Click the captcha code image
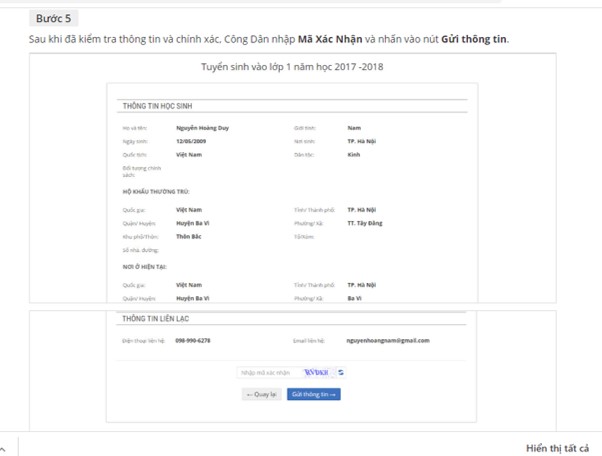The height and width of the screenshot is (456, 602). point(317,372)
